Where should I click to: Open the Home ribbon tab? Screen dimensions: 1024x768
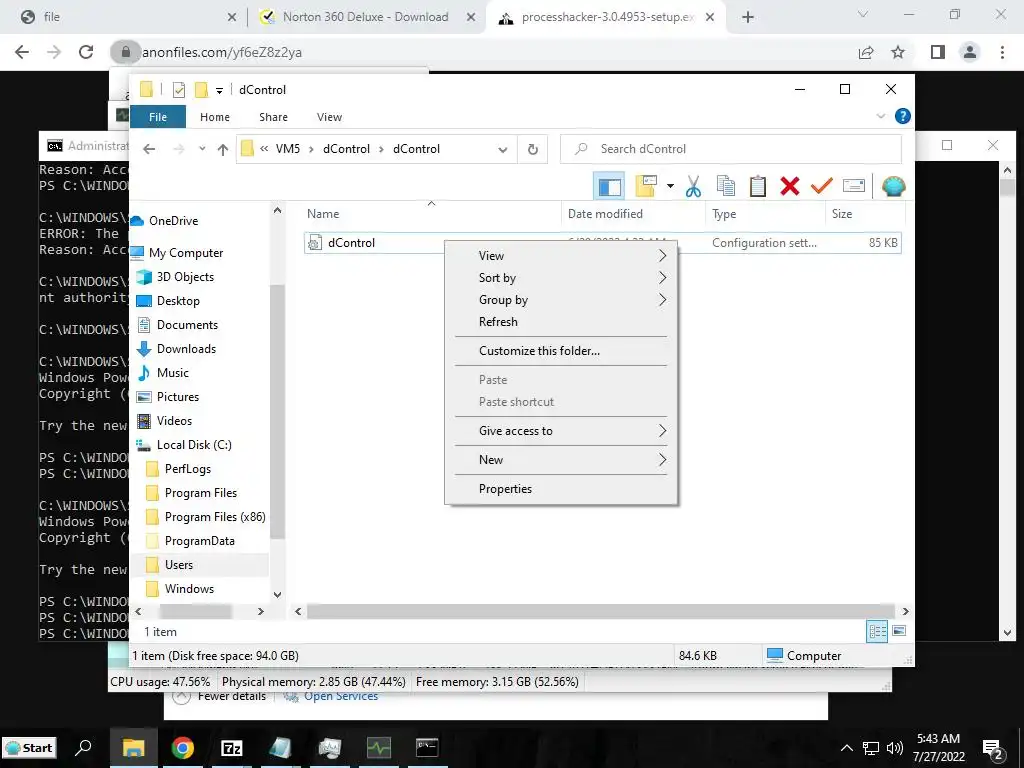pyautogui.click(x=215, y=117)
